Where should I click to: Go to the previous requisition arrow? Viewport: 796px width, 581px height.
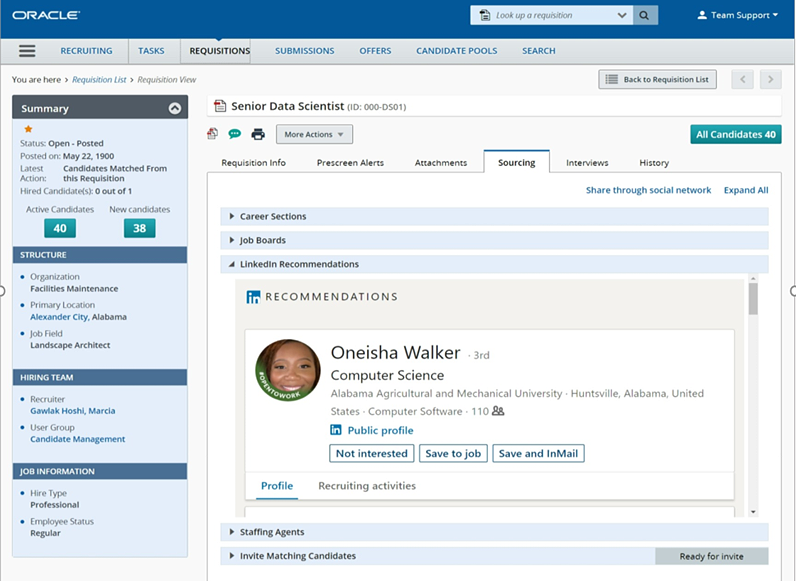coord(743,80)
